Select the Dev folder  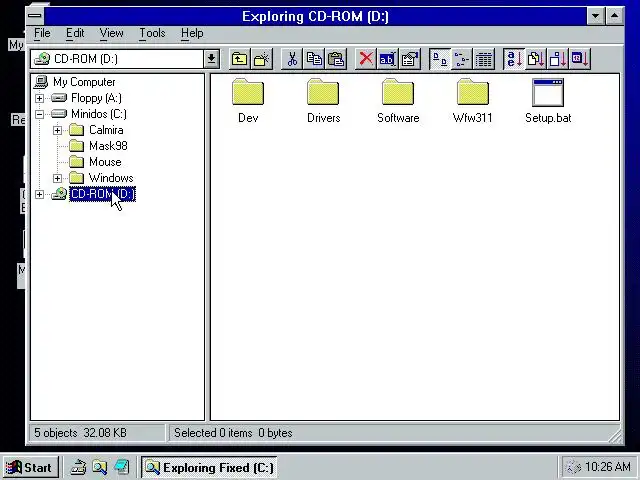[248, 101]
